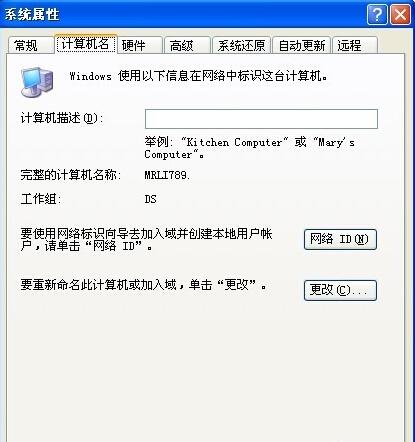This screenshot has height=442, width=415.
Task: Click the 系统属性 title bar
Action: (183, 15)
